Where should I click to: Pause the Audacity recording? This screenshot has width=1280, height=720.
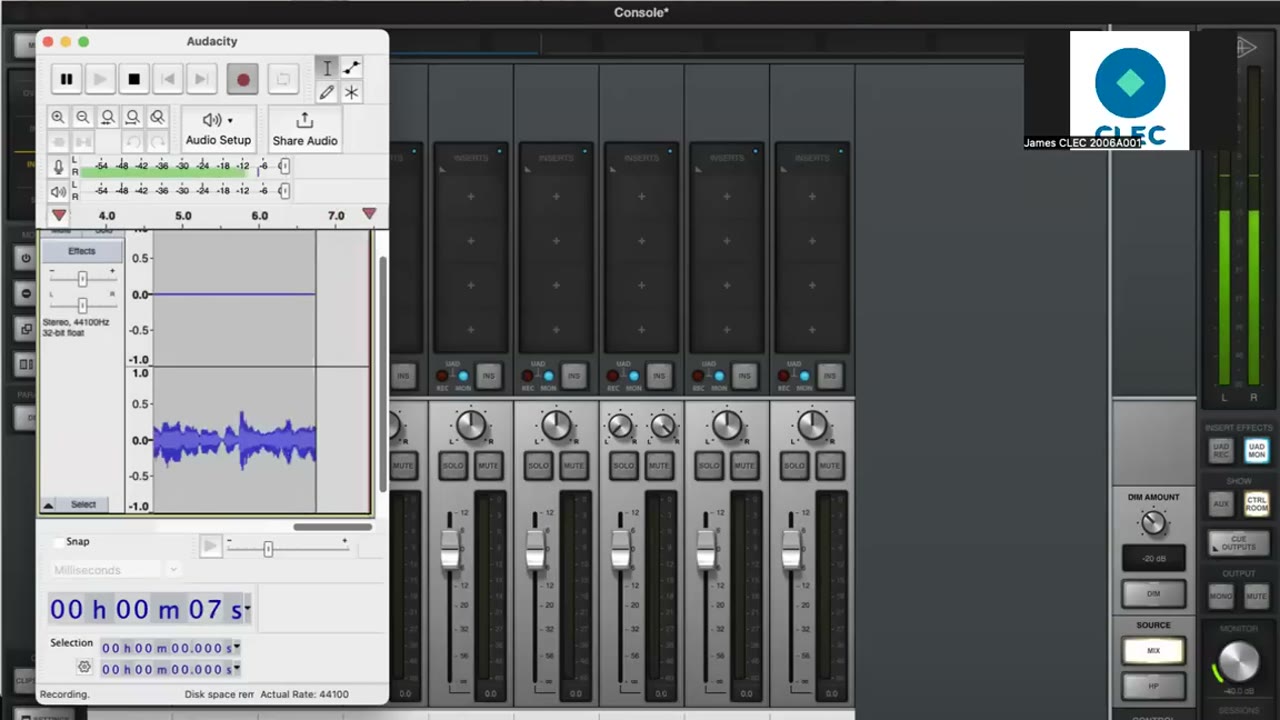tap(66, 79)
